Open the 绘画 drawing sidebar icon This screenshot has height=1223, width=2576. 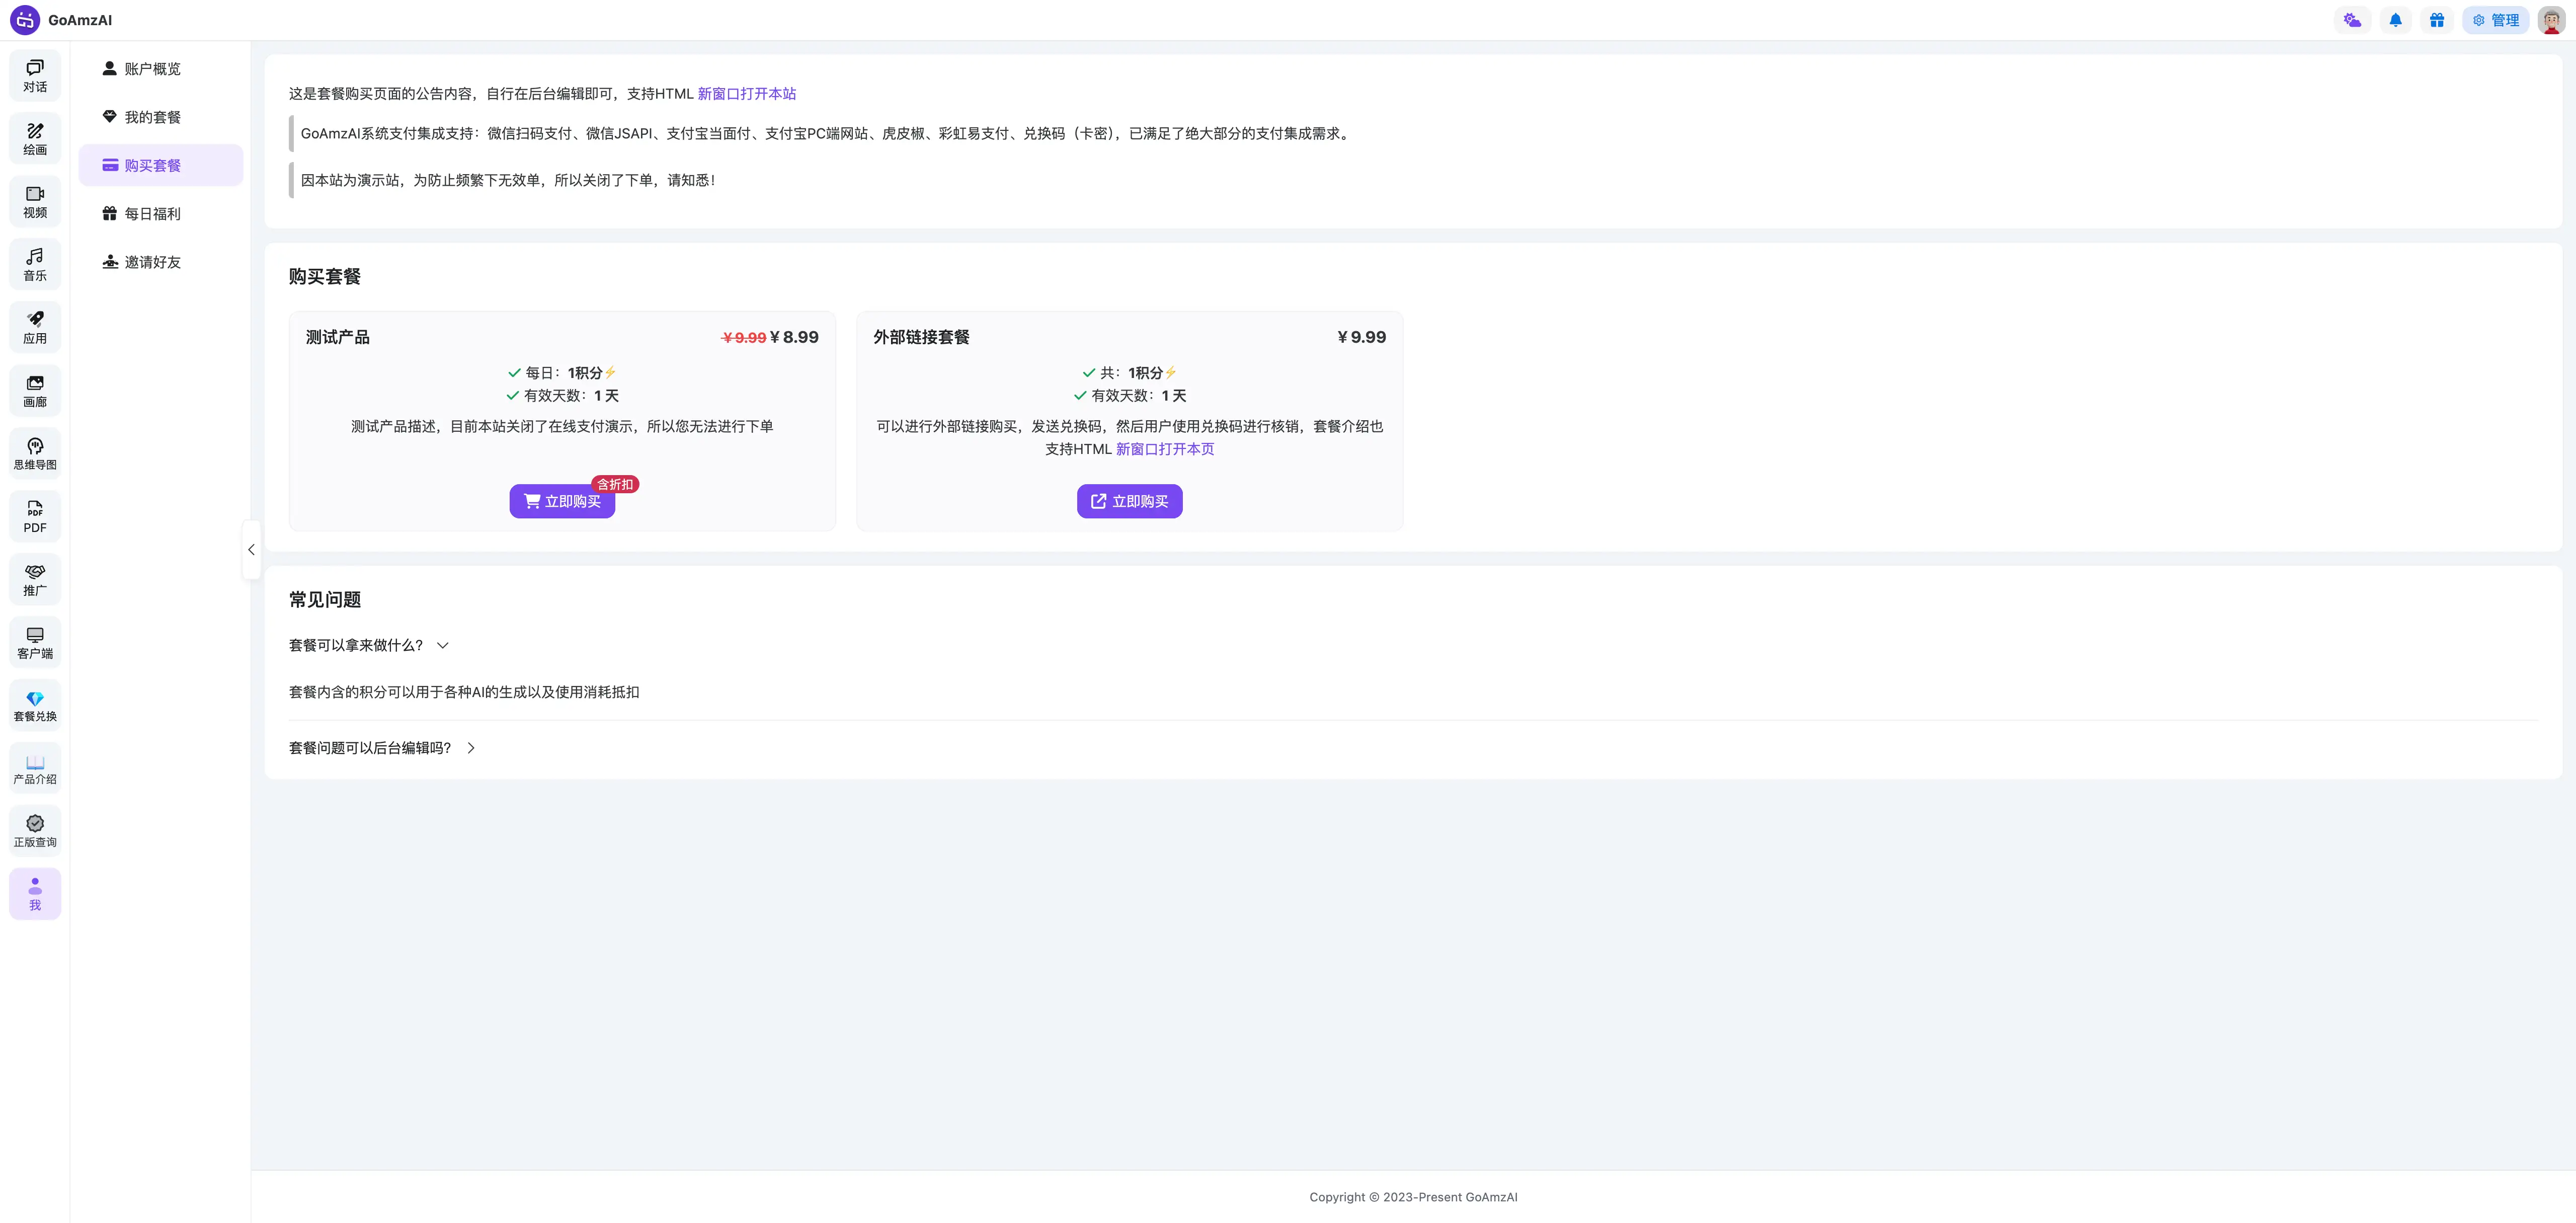pyautogui.click(x=35, y=139)
